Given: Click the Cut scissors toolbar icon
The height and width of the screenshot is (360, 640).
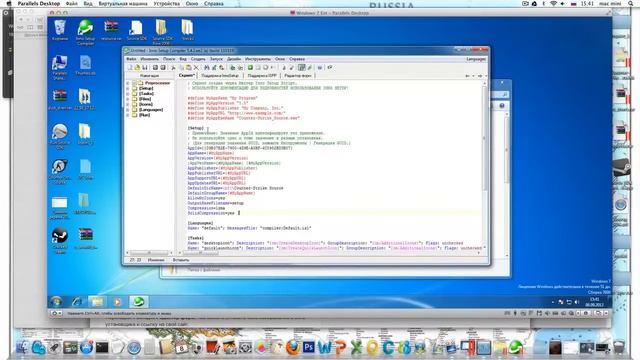Looking at the screenshot, I should [x=173, y=67].
